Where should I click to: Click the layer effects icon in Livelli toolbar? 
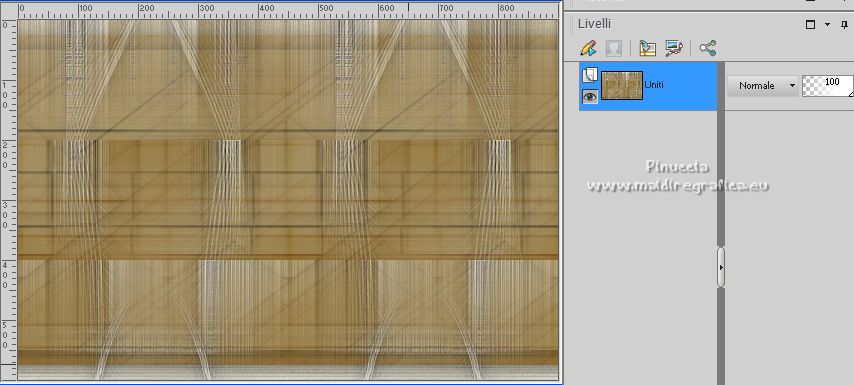647,48
